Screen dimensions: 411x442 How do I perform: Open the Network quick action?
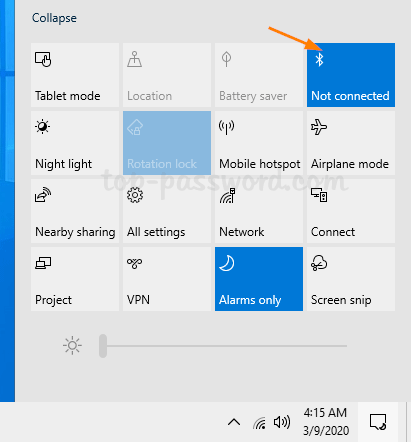coord(259,211)
